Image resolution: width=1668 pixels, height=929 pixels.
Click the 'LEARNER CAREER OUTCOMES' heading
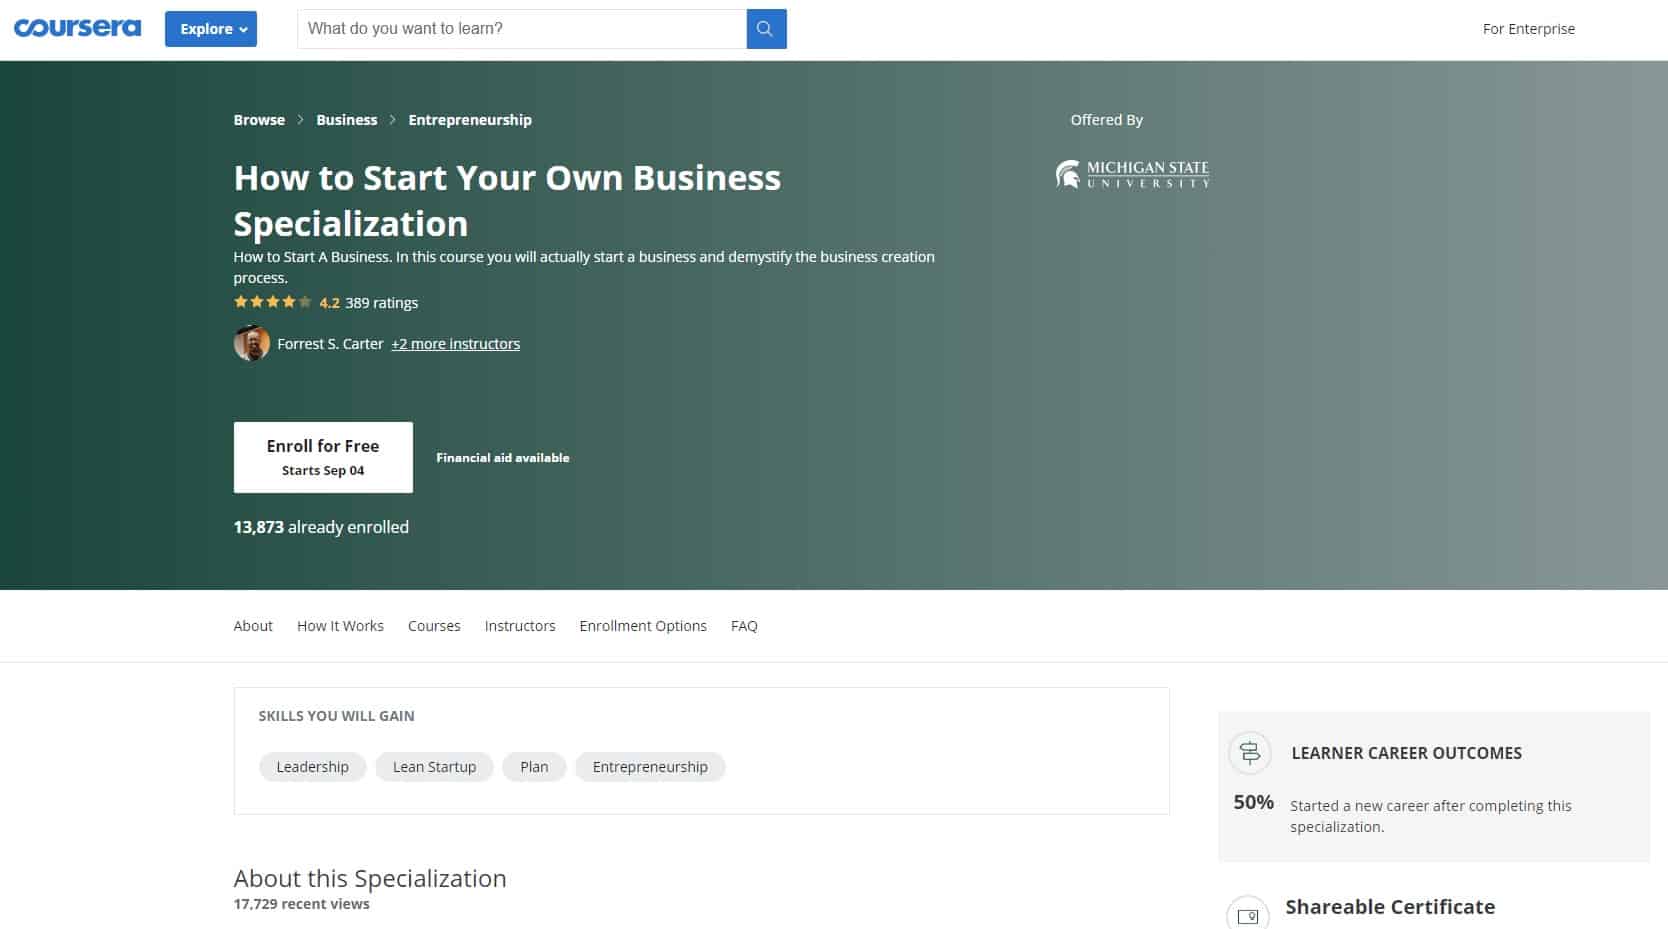tap(1406, 753)
